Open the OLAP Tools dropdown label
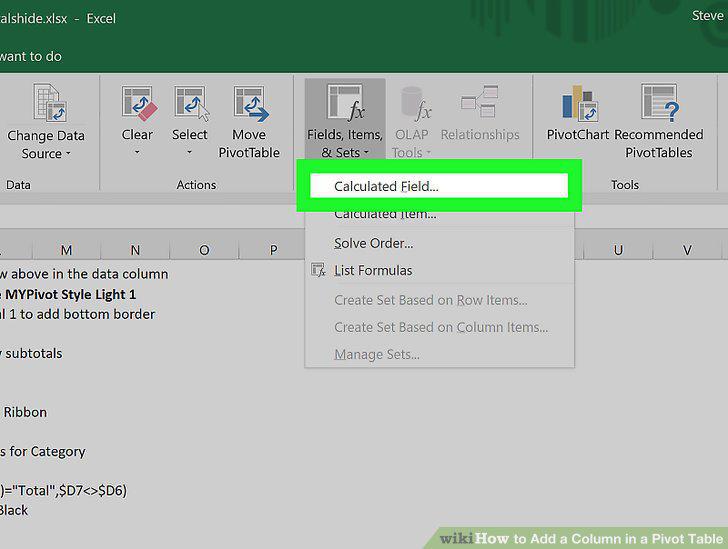 411,144
